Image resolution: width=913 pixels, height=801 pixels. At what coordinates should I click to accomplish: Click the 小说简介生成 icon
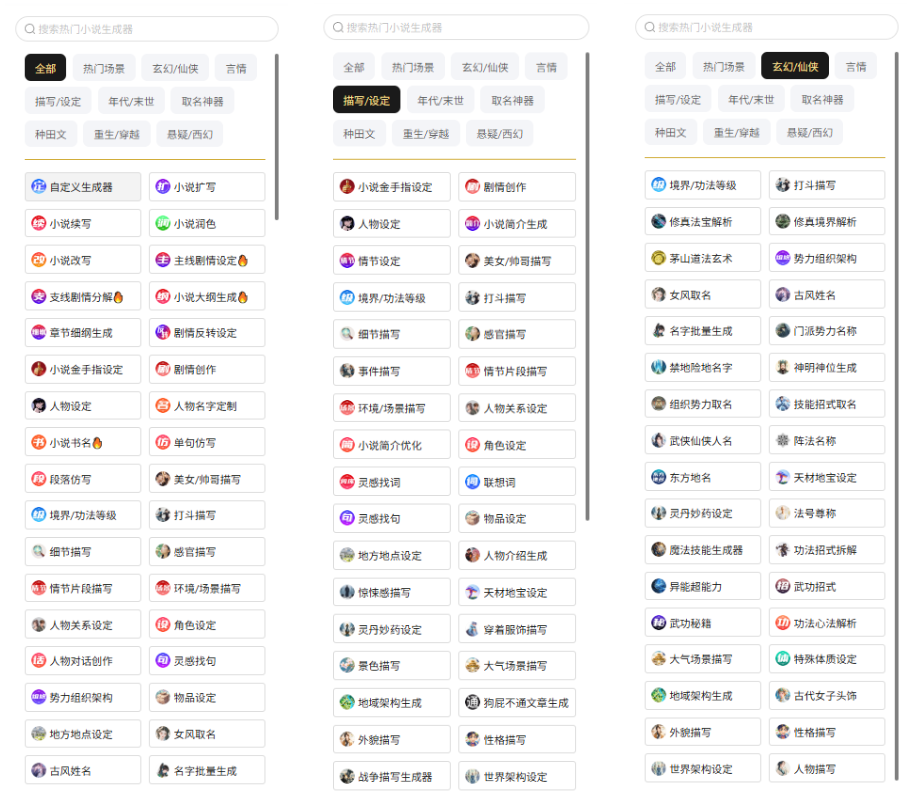coord(472,224)
